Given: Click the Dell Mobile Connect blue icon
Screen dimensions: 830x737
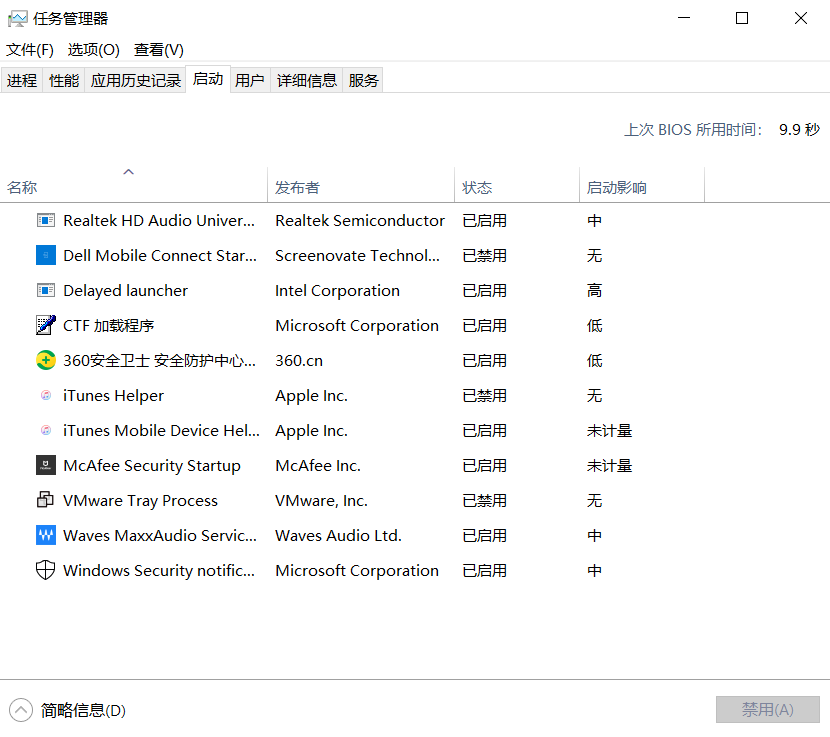Looking at the screenshot, I should 46,255.
